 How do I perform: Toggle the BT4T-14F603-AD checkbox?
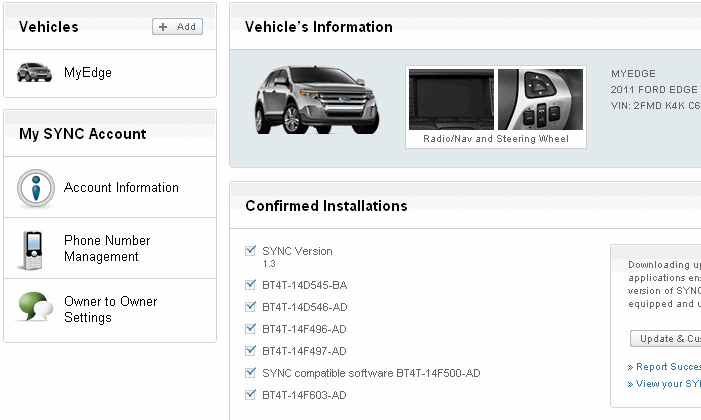250,395
